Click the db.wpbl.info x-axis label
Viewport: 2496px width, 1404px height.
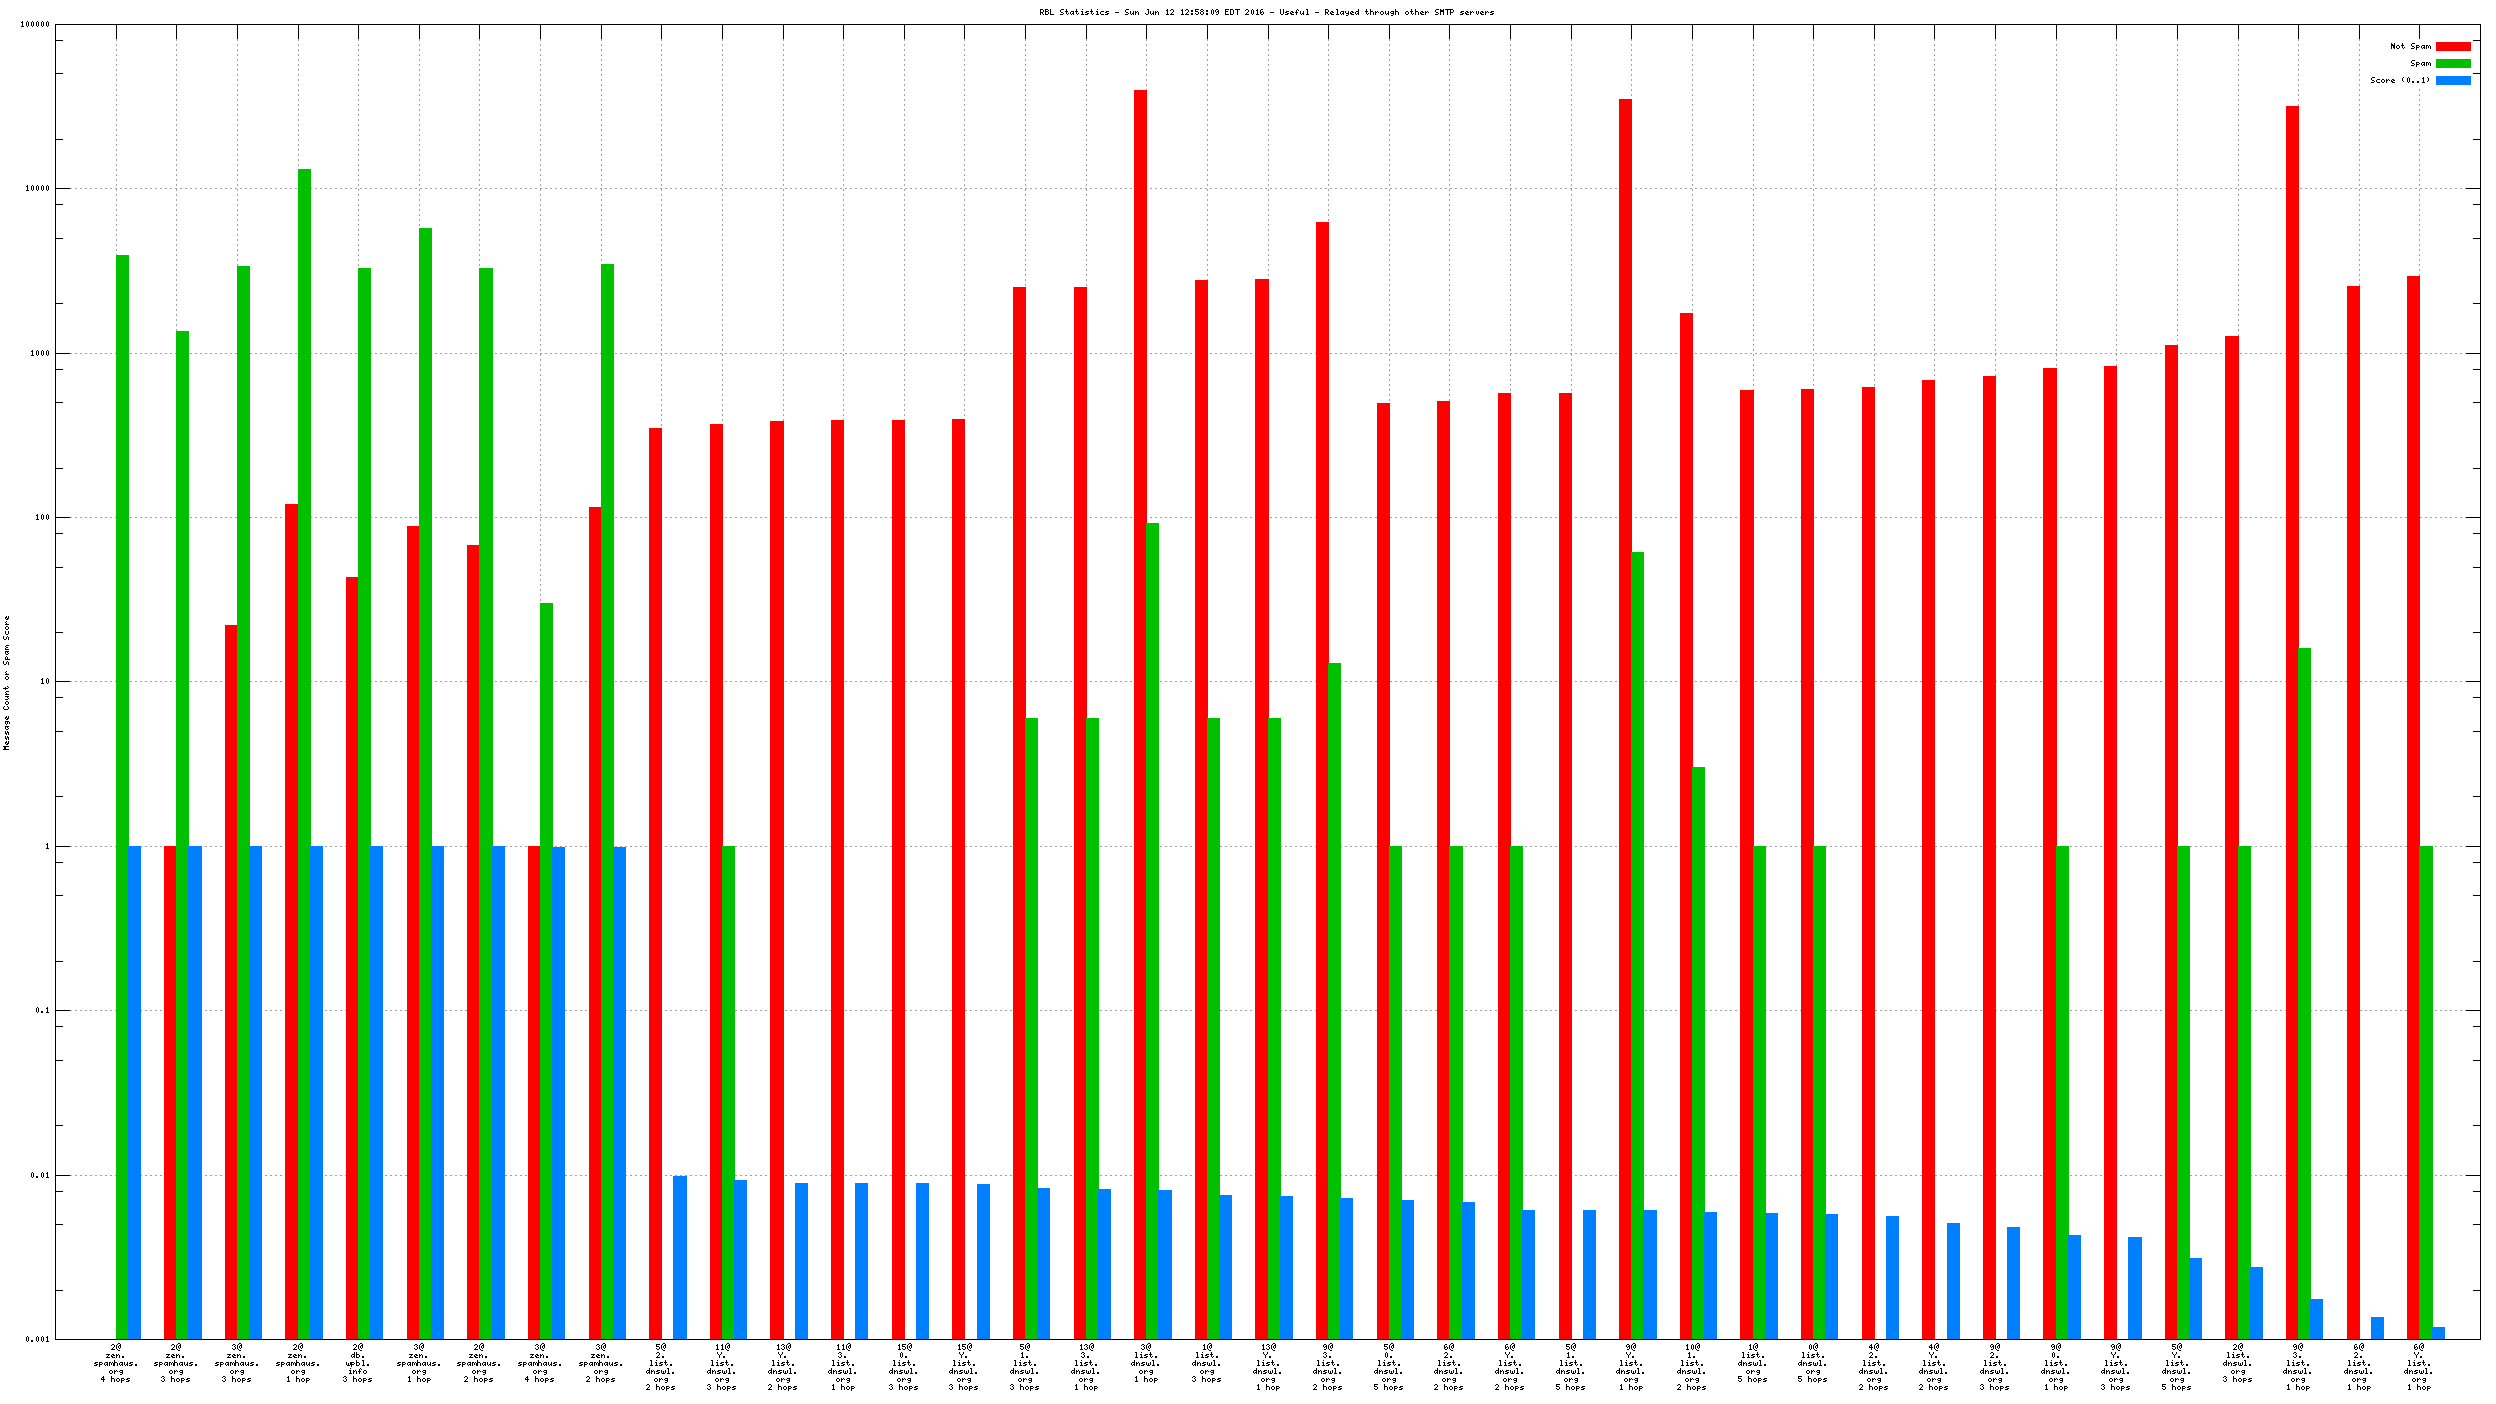[x=358, y=1364]
